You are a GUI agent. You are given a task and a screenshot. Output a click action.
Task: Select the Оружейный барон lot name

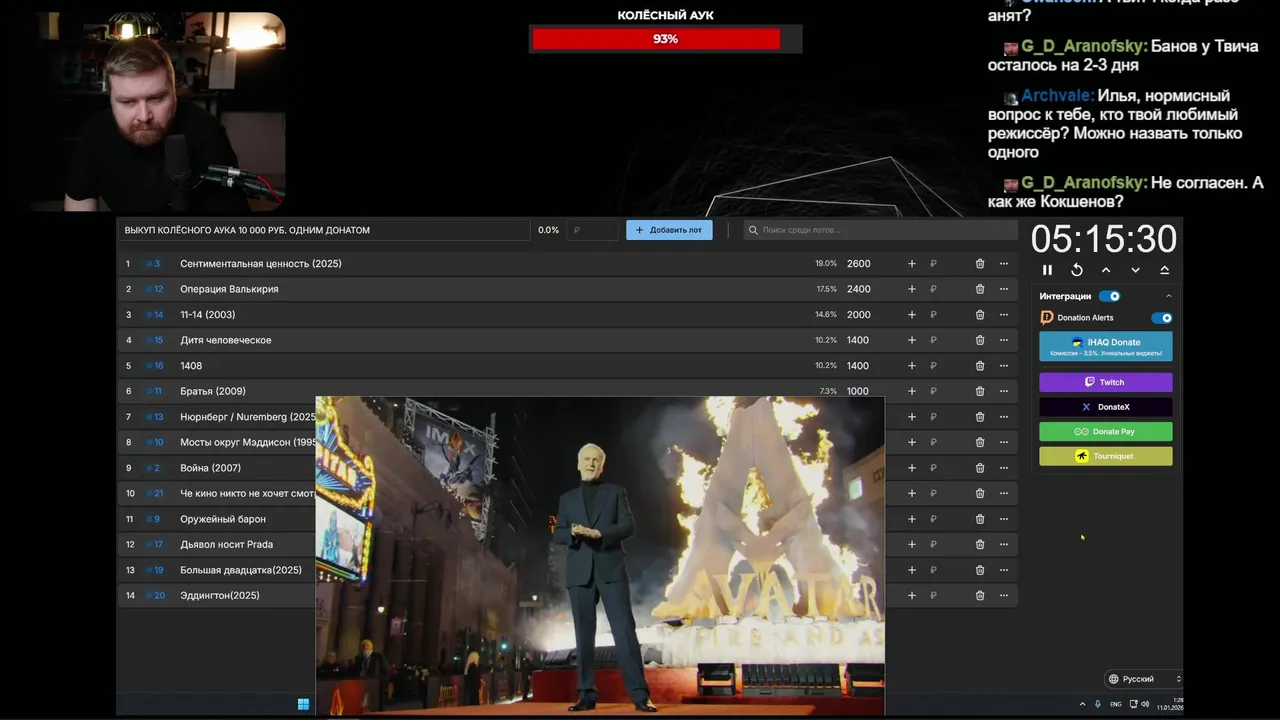(223, 519)
